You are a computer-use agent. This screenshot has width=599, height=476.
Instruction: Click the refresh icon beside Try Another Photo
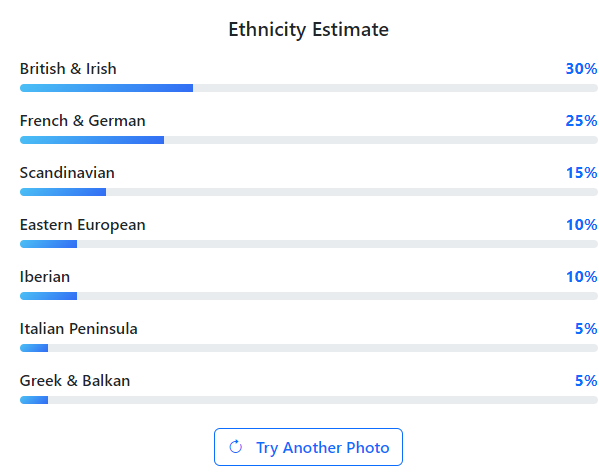[x=235, y=447]
